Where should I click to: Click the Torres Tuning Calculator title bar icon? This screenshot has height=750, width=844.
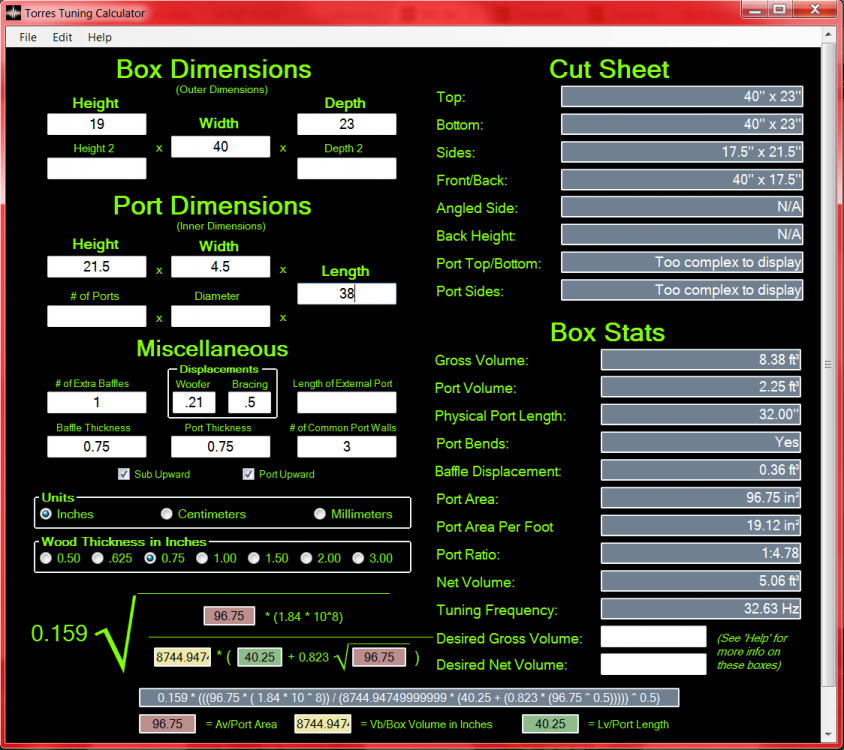click(x=13, y=12)
